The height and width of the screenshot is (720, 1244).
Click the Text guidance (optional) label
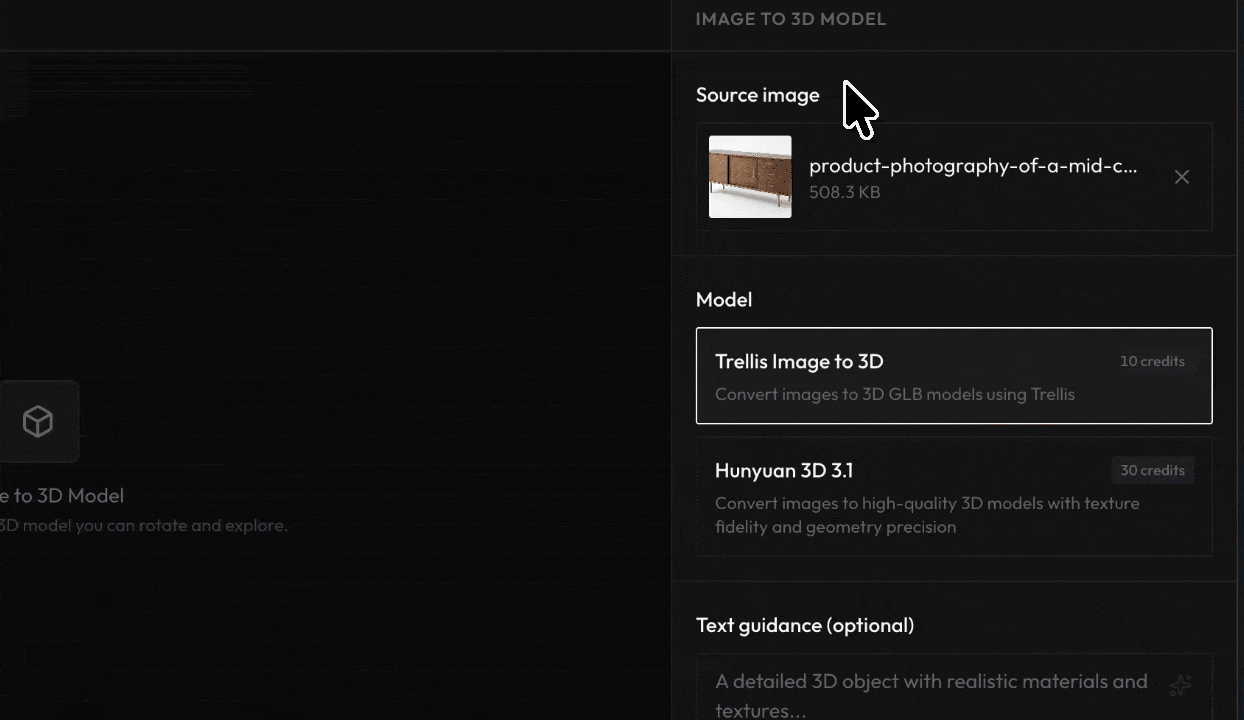804,625
